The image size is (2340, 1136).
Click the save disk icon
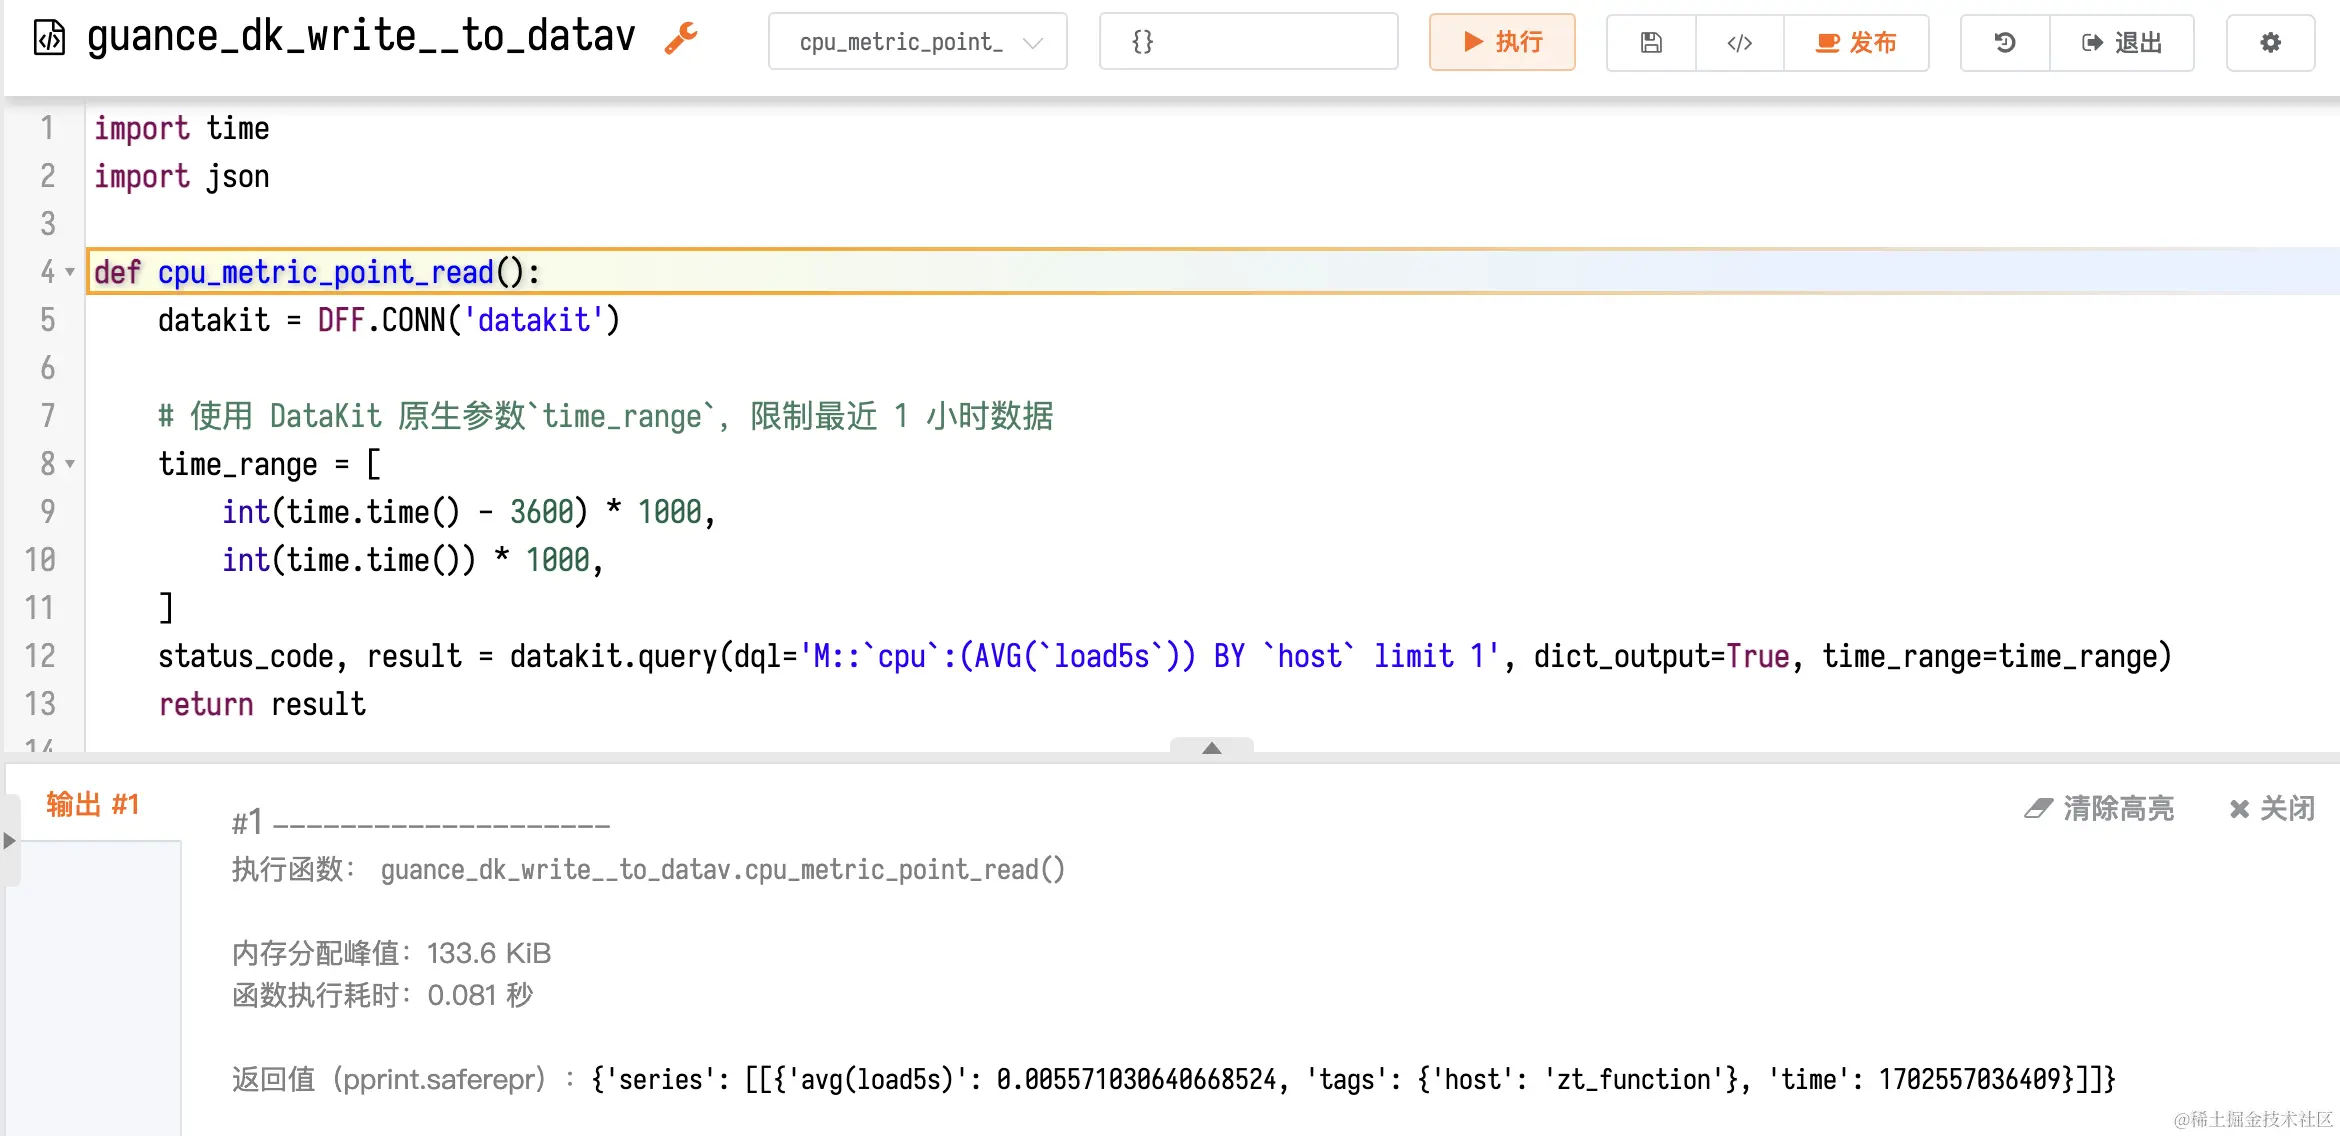pos(1651,42)
